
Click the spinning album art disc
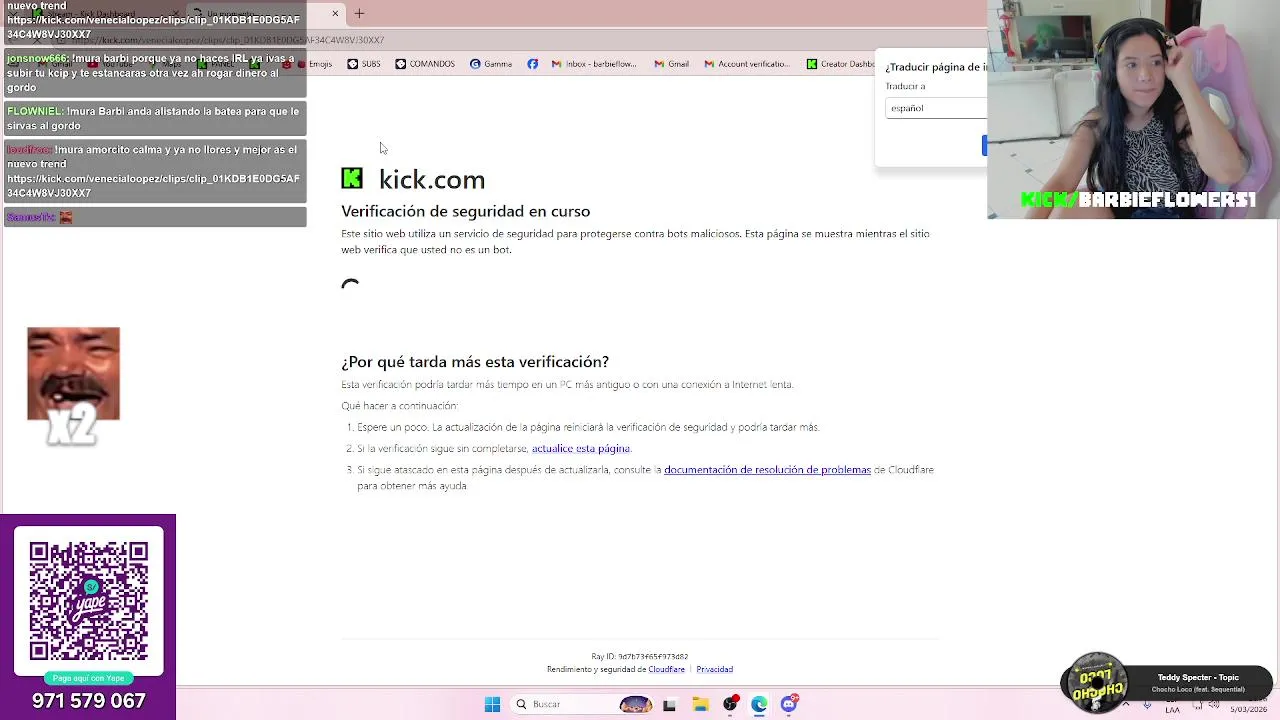coord(1097,683)
